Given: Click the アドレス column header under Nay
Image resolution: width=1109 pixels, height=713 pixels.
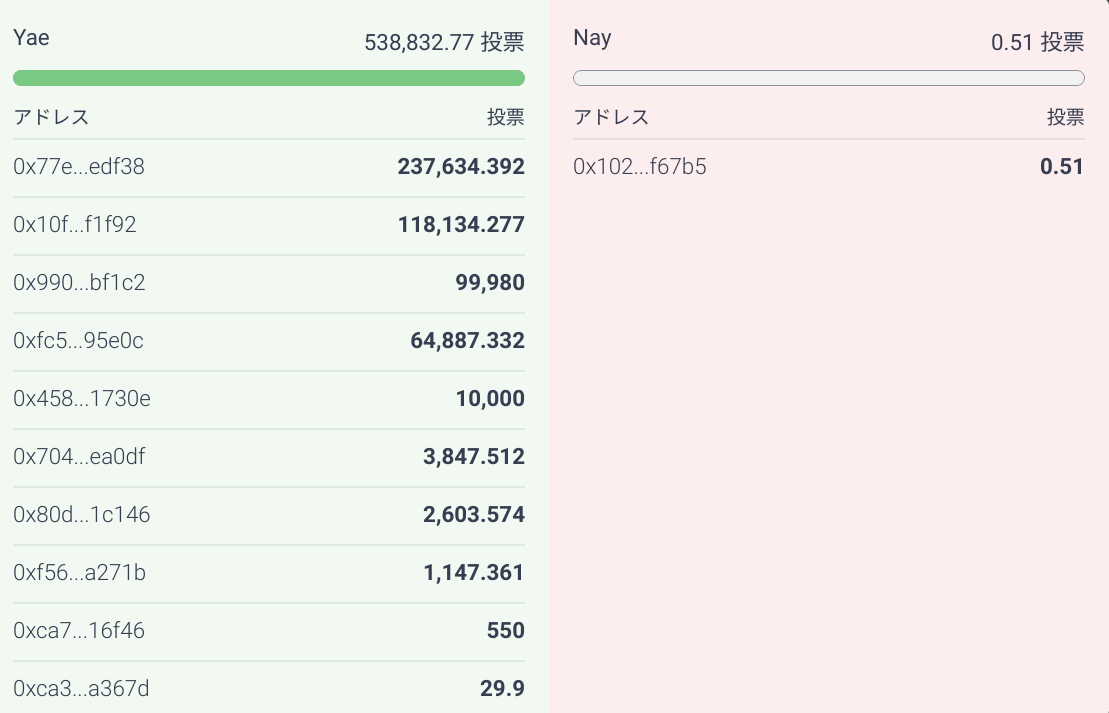Looking at the screenshot, I should [611, 117].
